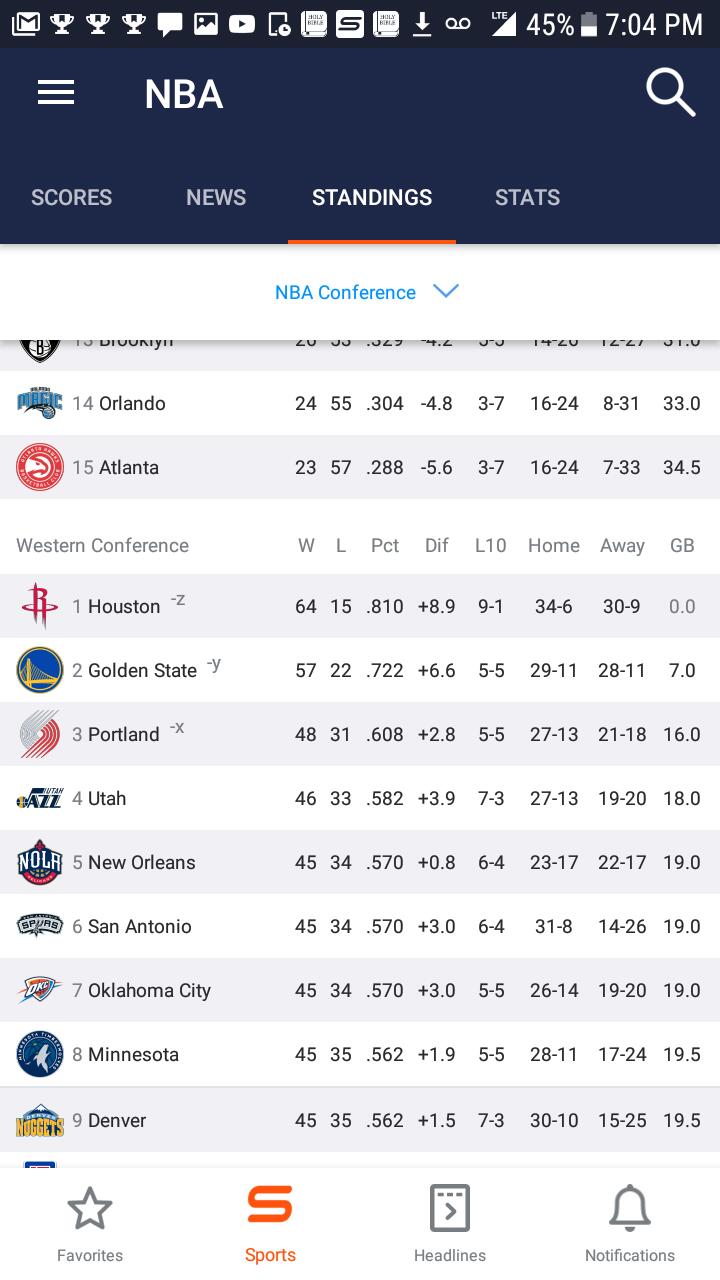Image resolution: width=720 pixels, height=1280 pixels.
Task: Open the hamburger navigation menu
Action: click(56, 93)
